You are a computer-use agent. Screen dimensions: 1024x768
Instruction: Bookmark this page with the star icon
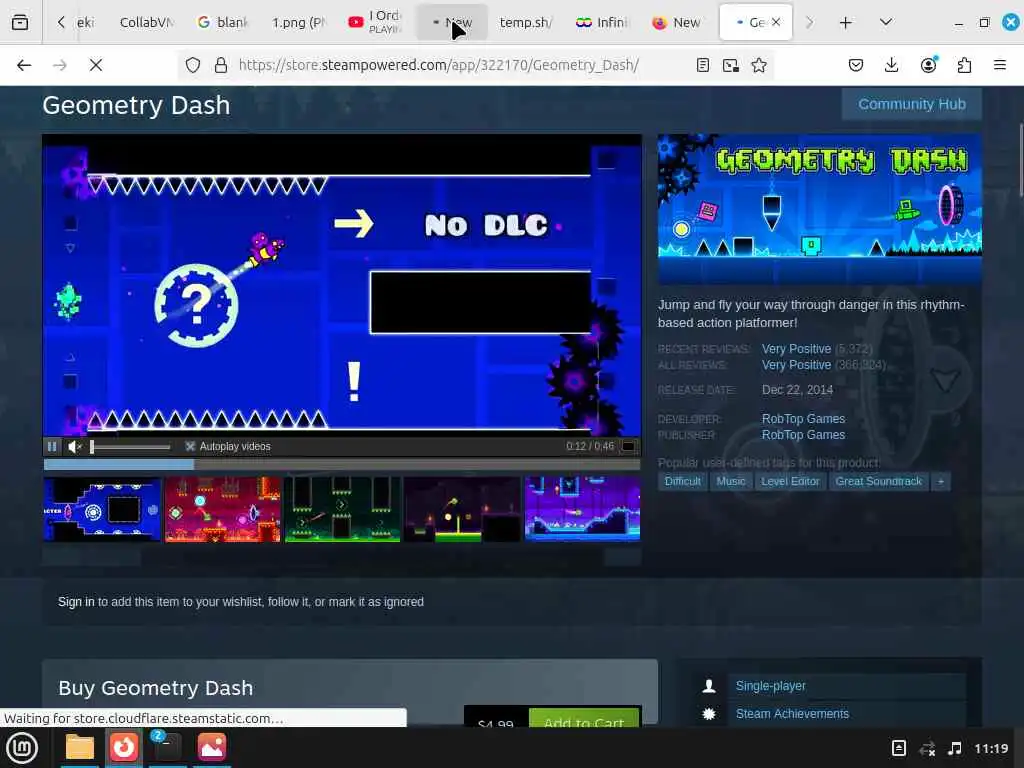[759, 65]
